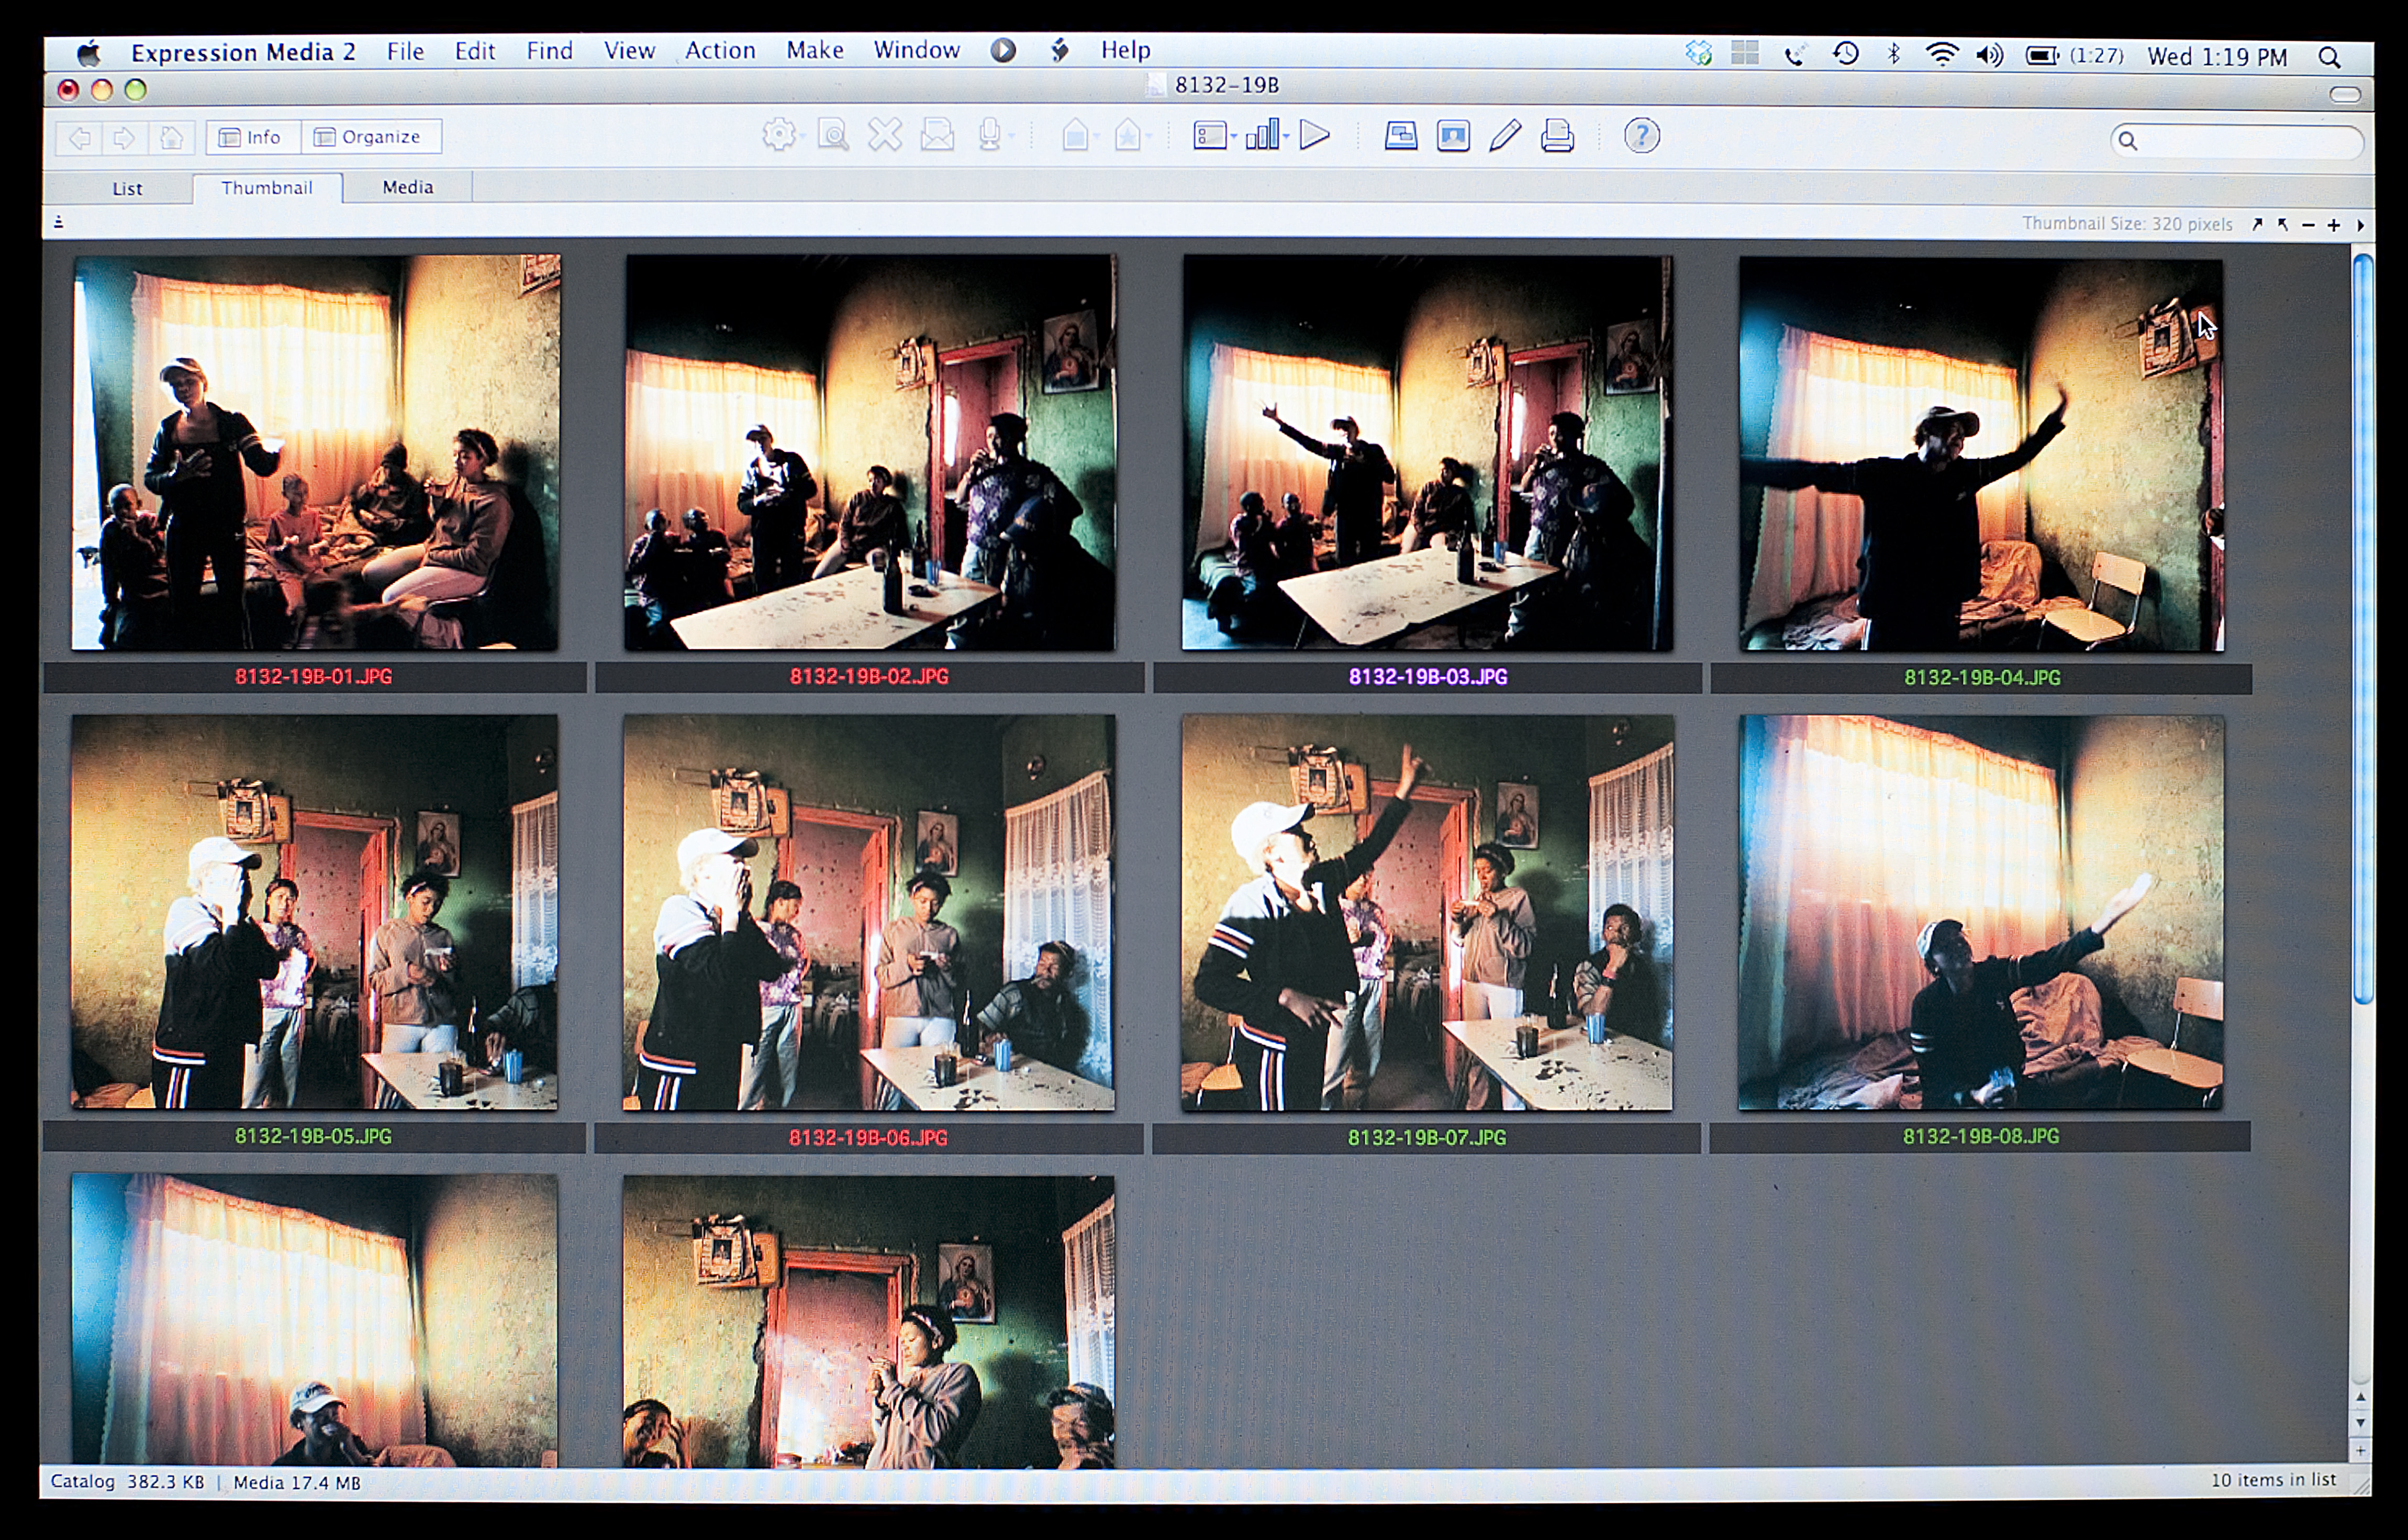Select the pencil annotate icon

[1505, 135]
